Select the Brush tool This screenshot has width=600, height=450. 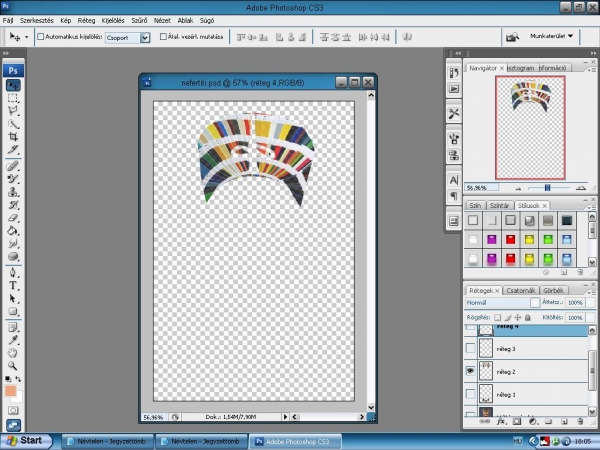tap(13, 179)
